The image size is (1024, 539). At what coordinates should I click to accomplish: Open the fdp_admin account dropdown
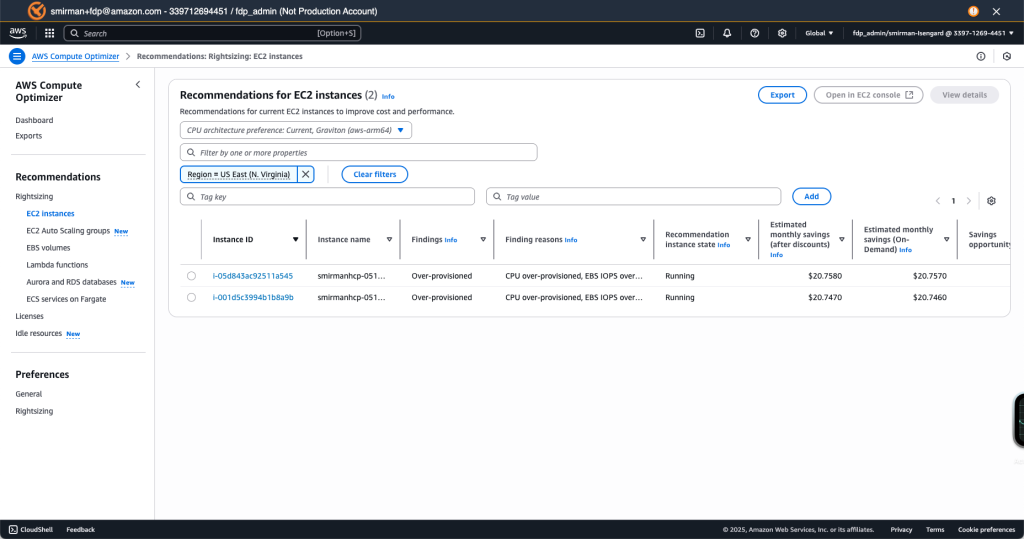933,33
